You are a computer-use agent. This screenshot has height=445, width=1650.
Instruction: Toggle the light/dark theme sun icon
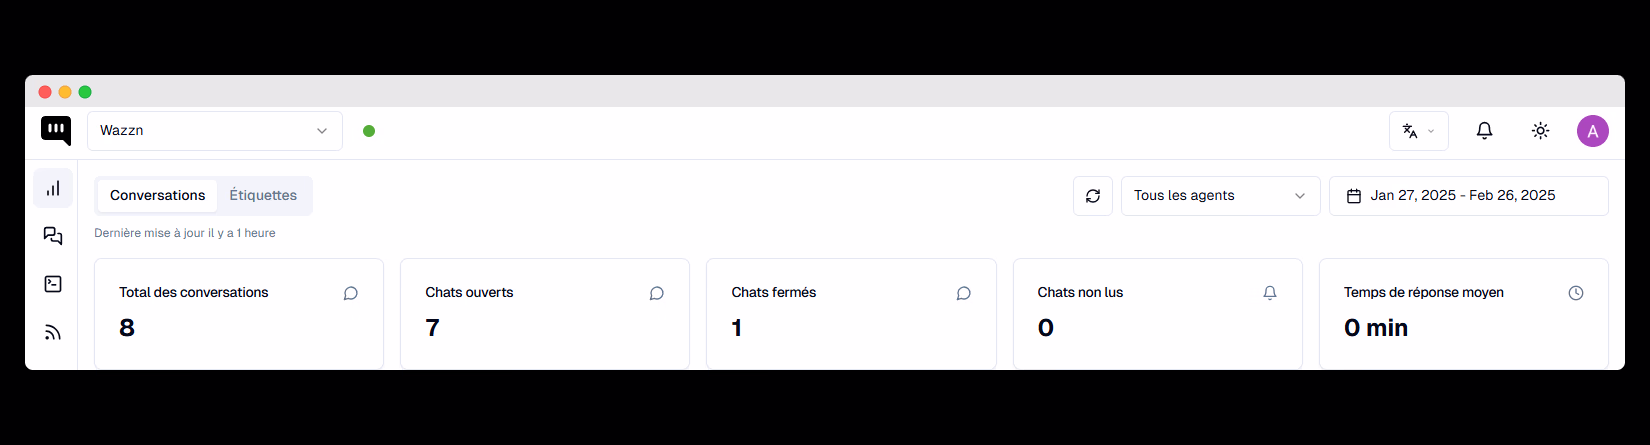point(1541,131)
